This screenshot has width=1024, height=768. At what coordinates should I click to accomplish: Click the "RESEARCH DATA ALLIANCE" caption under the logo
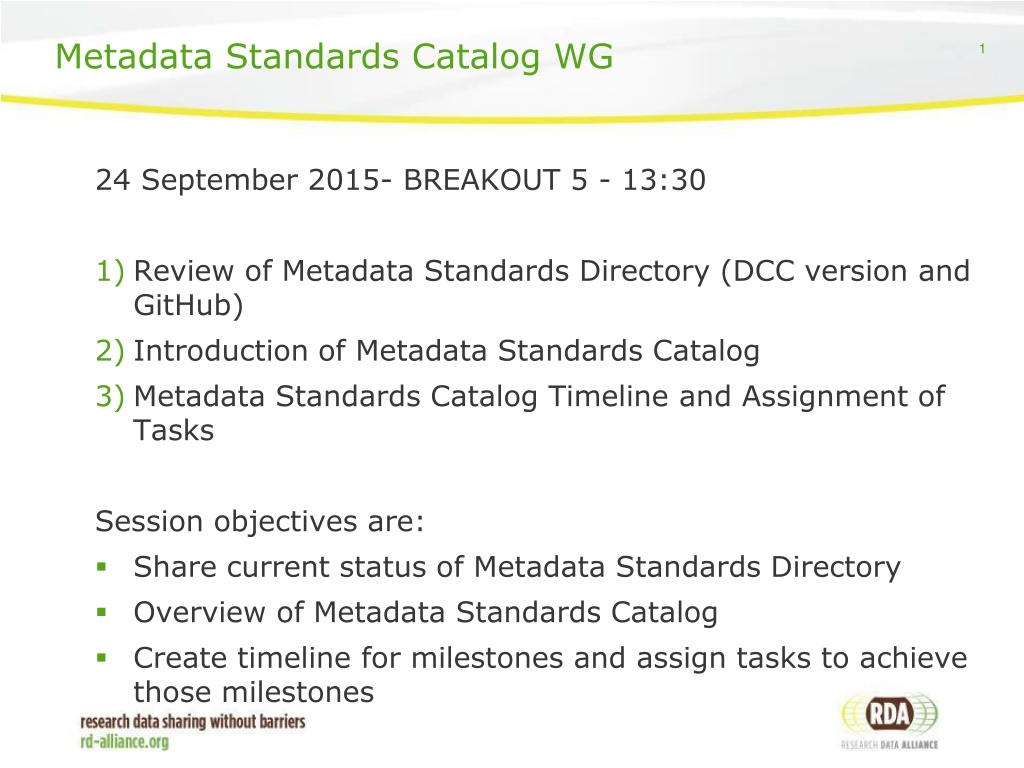pyautogui.click(x=889, y=745)
